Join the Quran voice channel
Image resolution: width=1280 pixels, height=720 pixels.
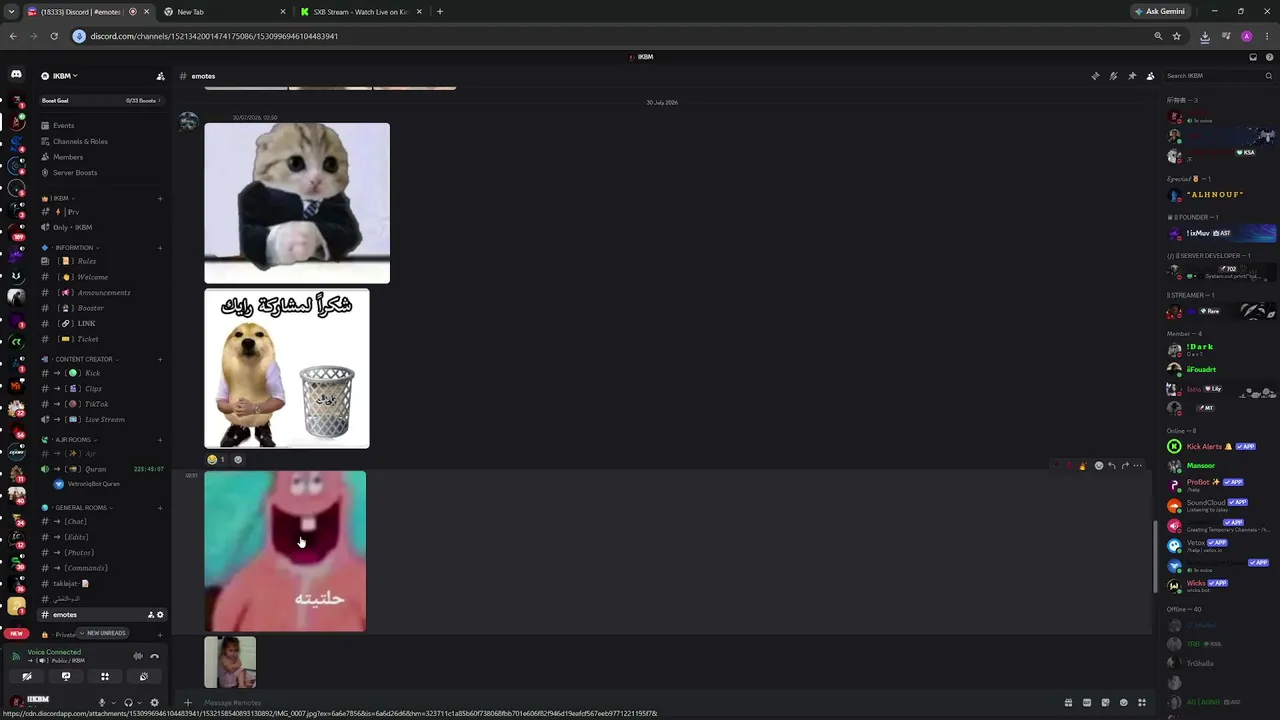click(x=96, y=469)
